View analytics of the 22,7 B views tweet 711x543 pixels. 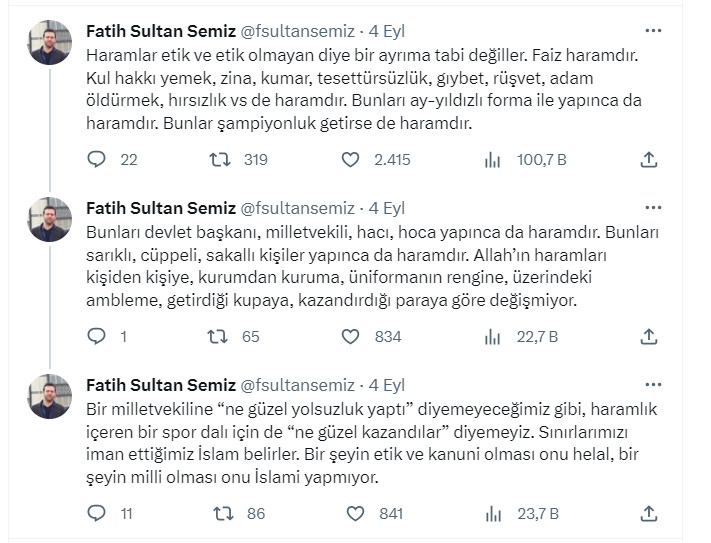click(x=492, y=336)
